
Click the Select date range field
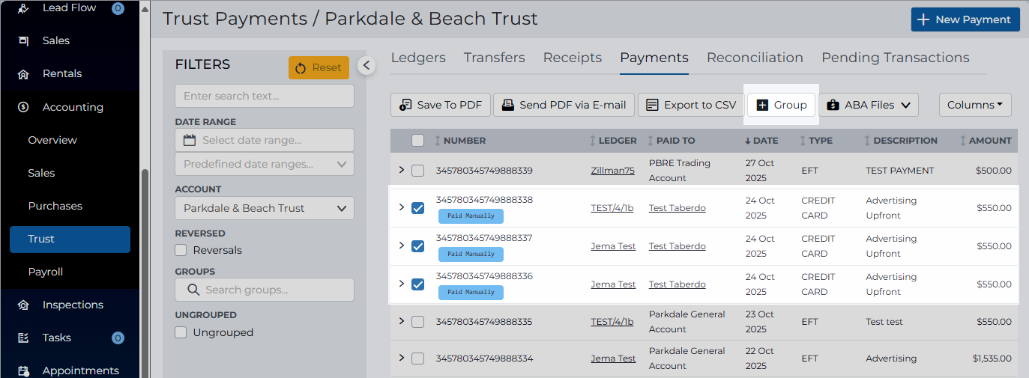point(264,140)
